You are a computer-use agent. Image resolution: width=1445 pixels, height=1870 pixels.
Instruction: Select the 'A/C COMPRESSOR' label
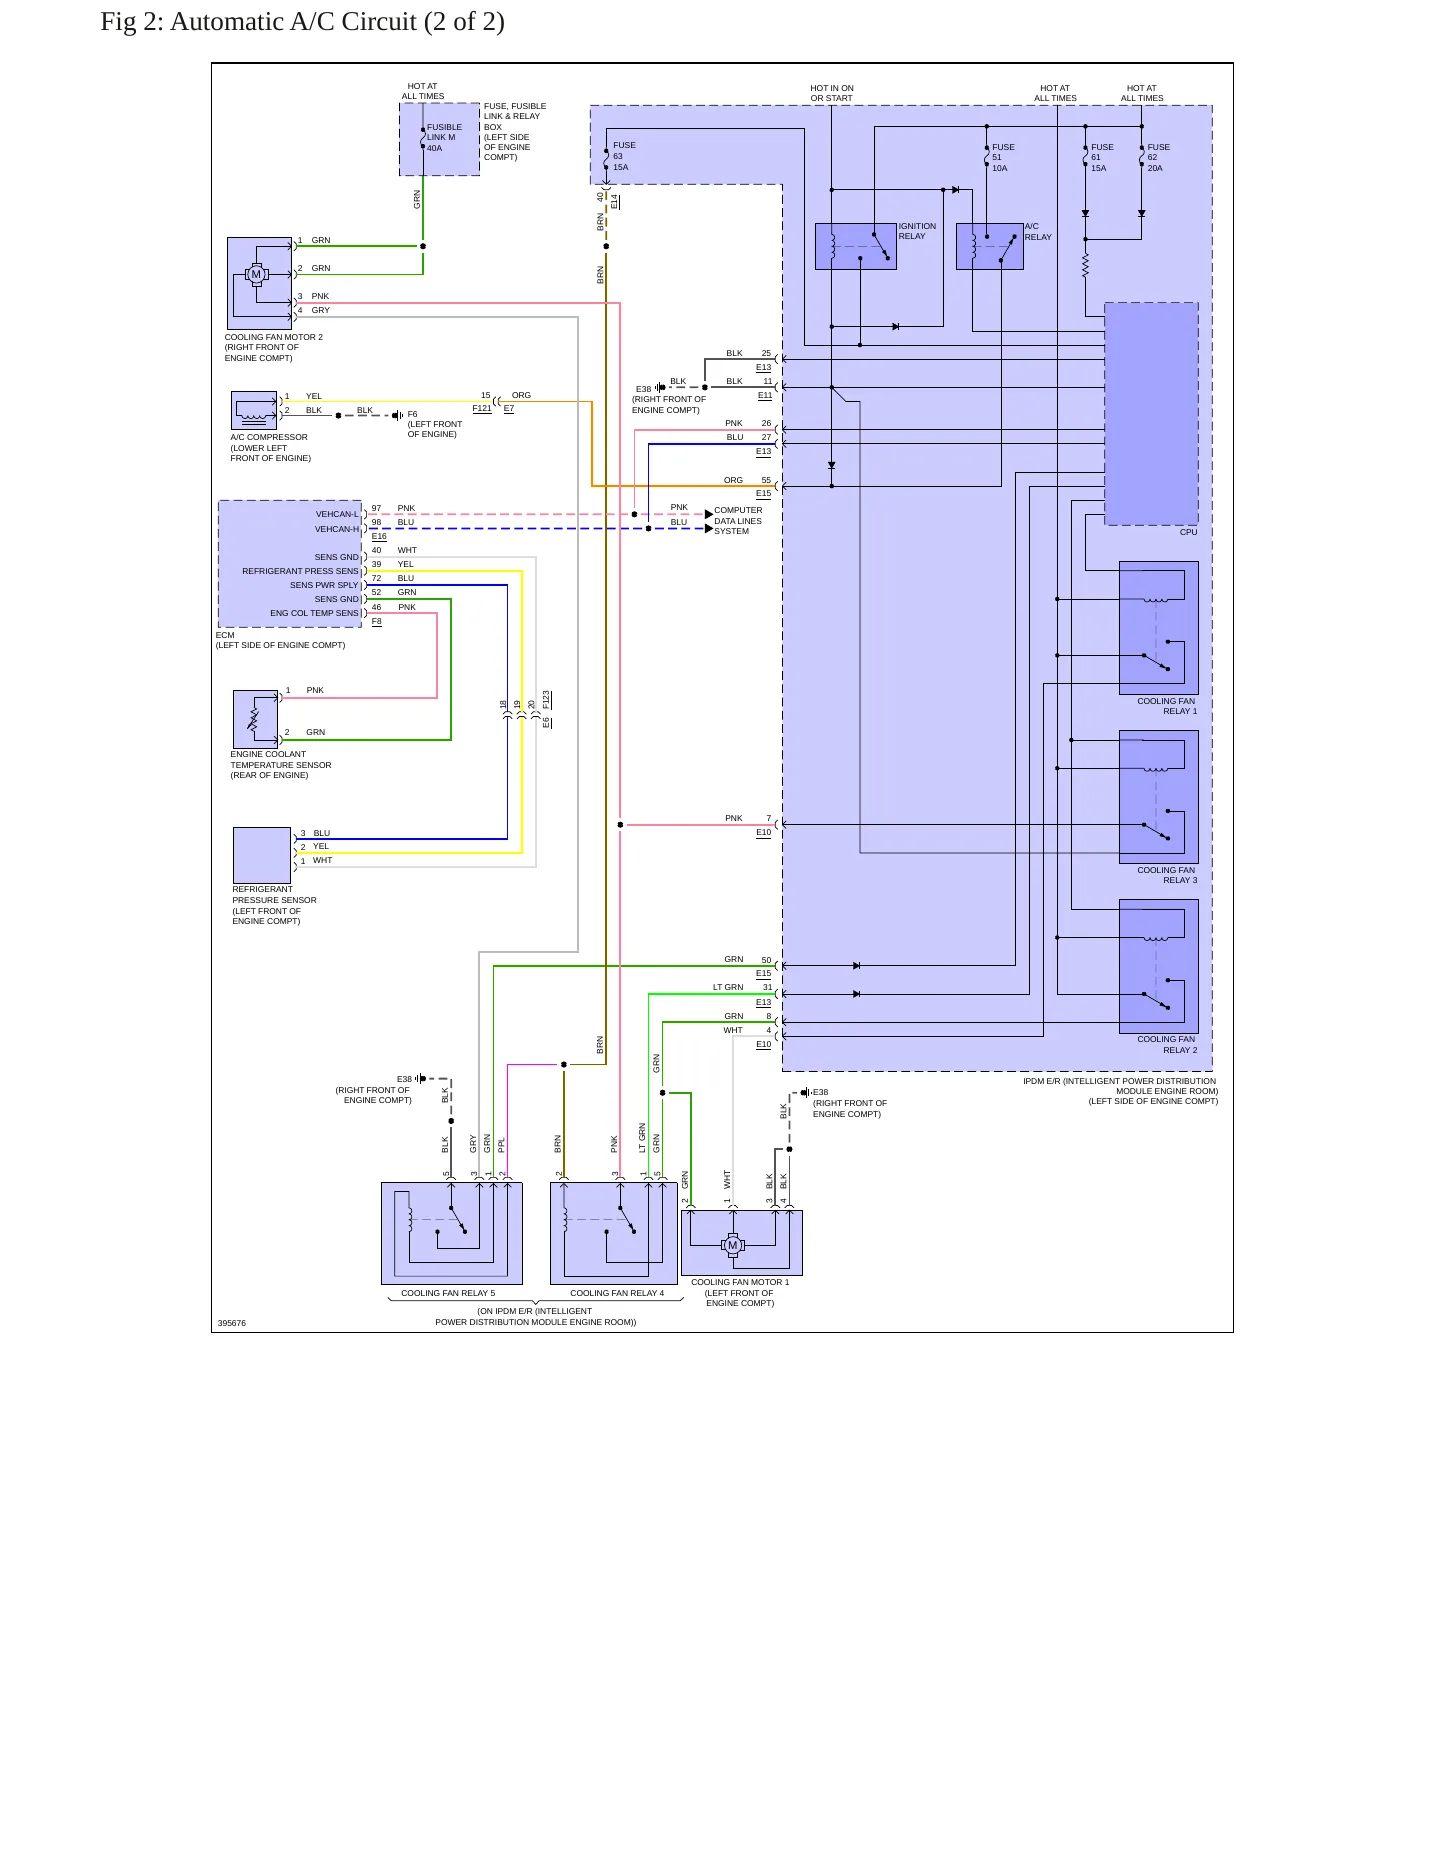click(x=269, y=437)
